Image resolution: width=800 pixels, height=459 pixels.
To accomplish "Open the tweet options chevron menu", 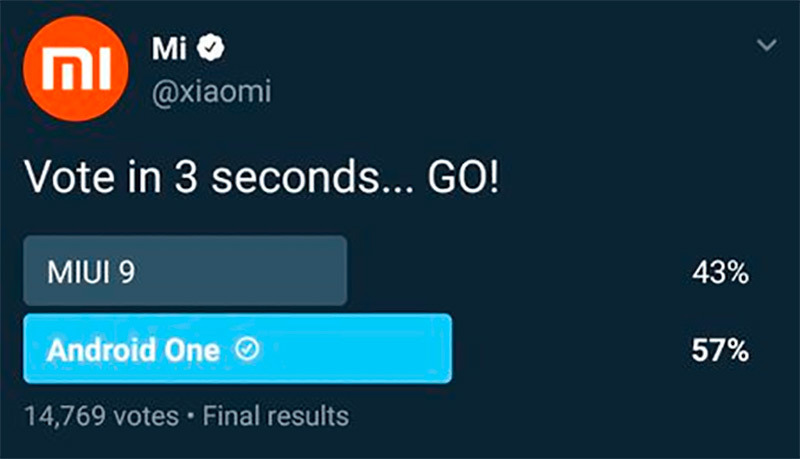I will 766,46.
